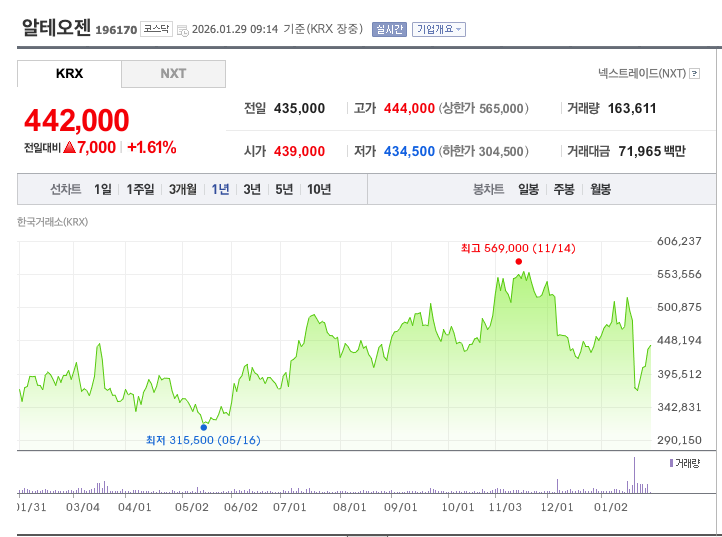Click the previous close value 435,000
The height and width of the screenshot is (537, 722).
point(299,109)
